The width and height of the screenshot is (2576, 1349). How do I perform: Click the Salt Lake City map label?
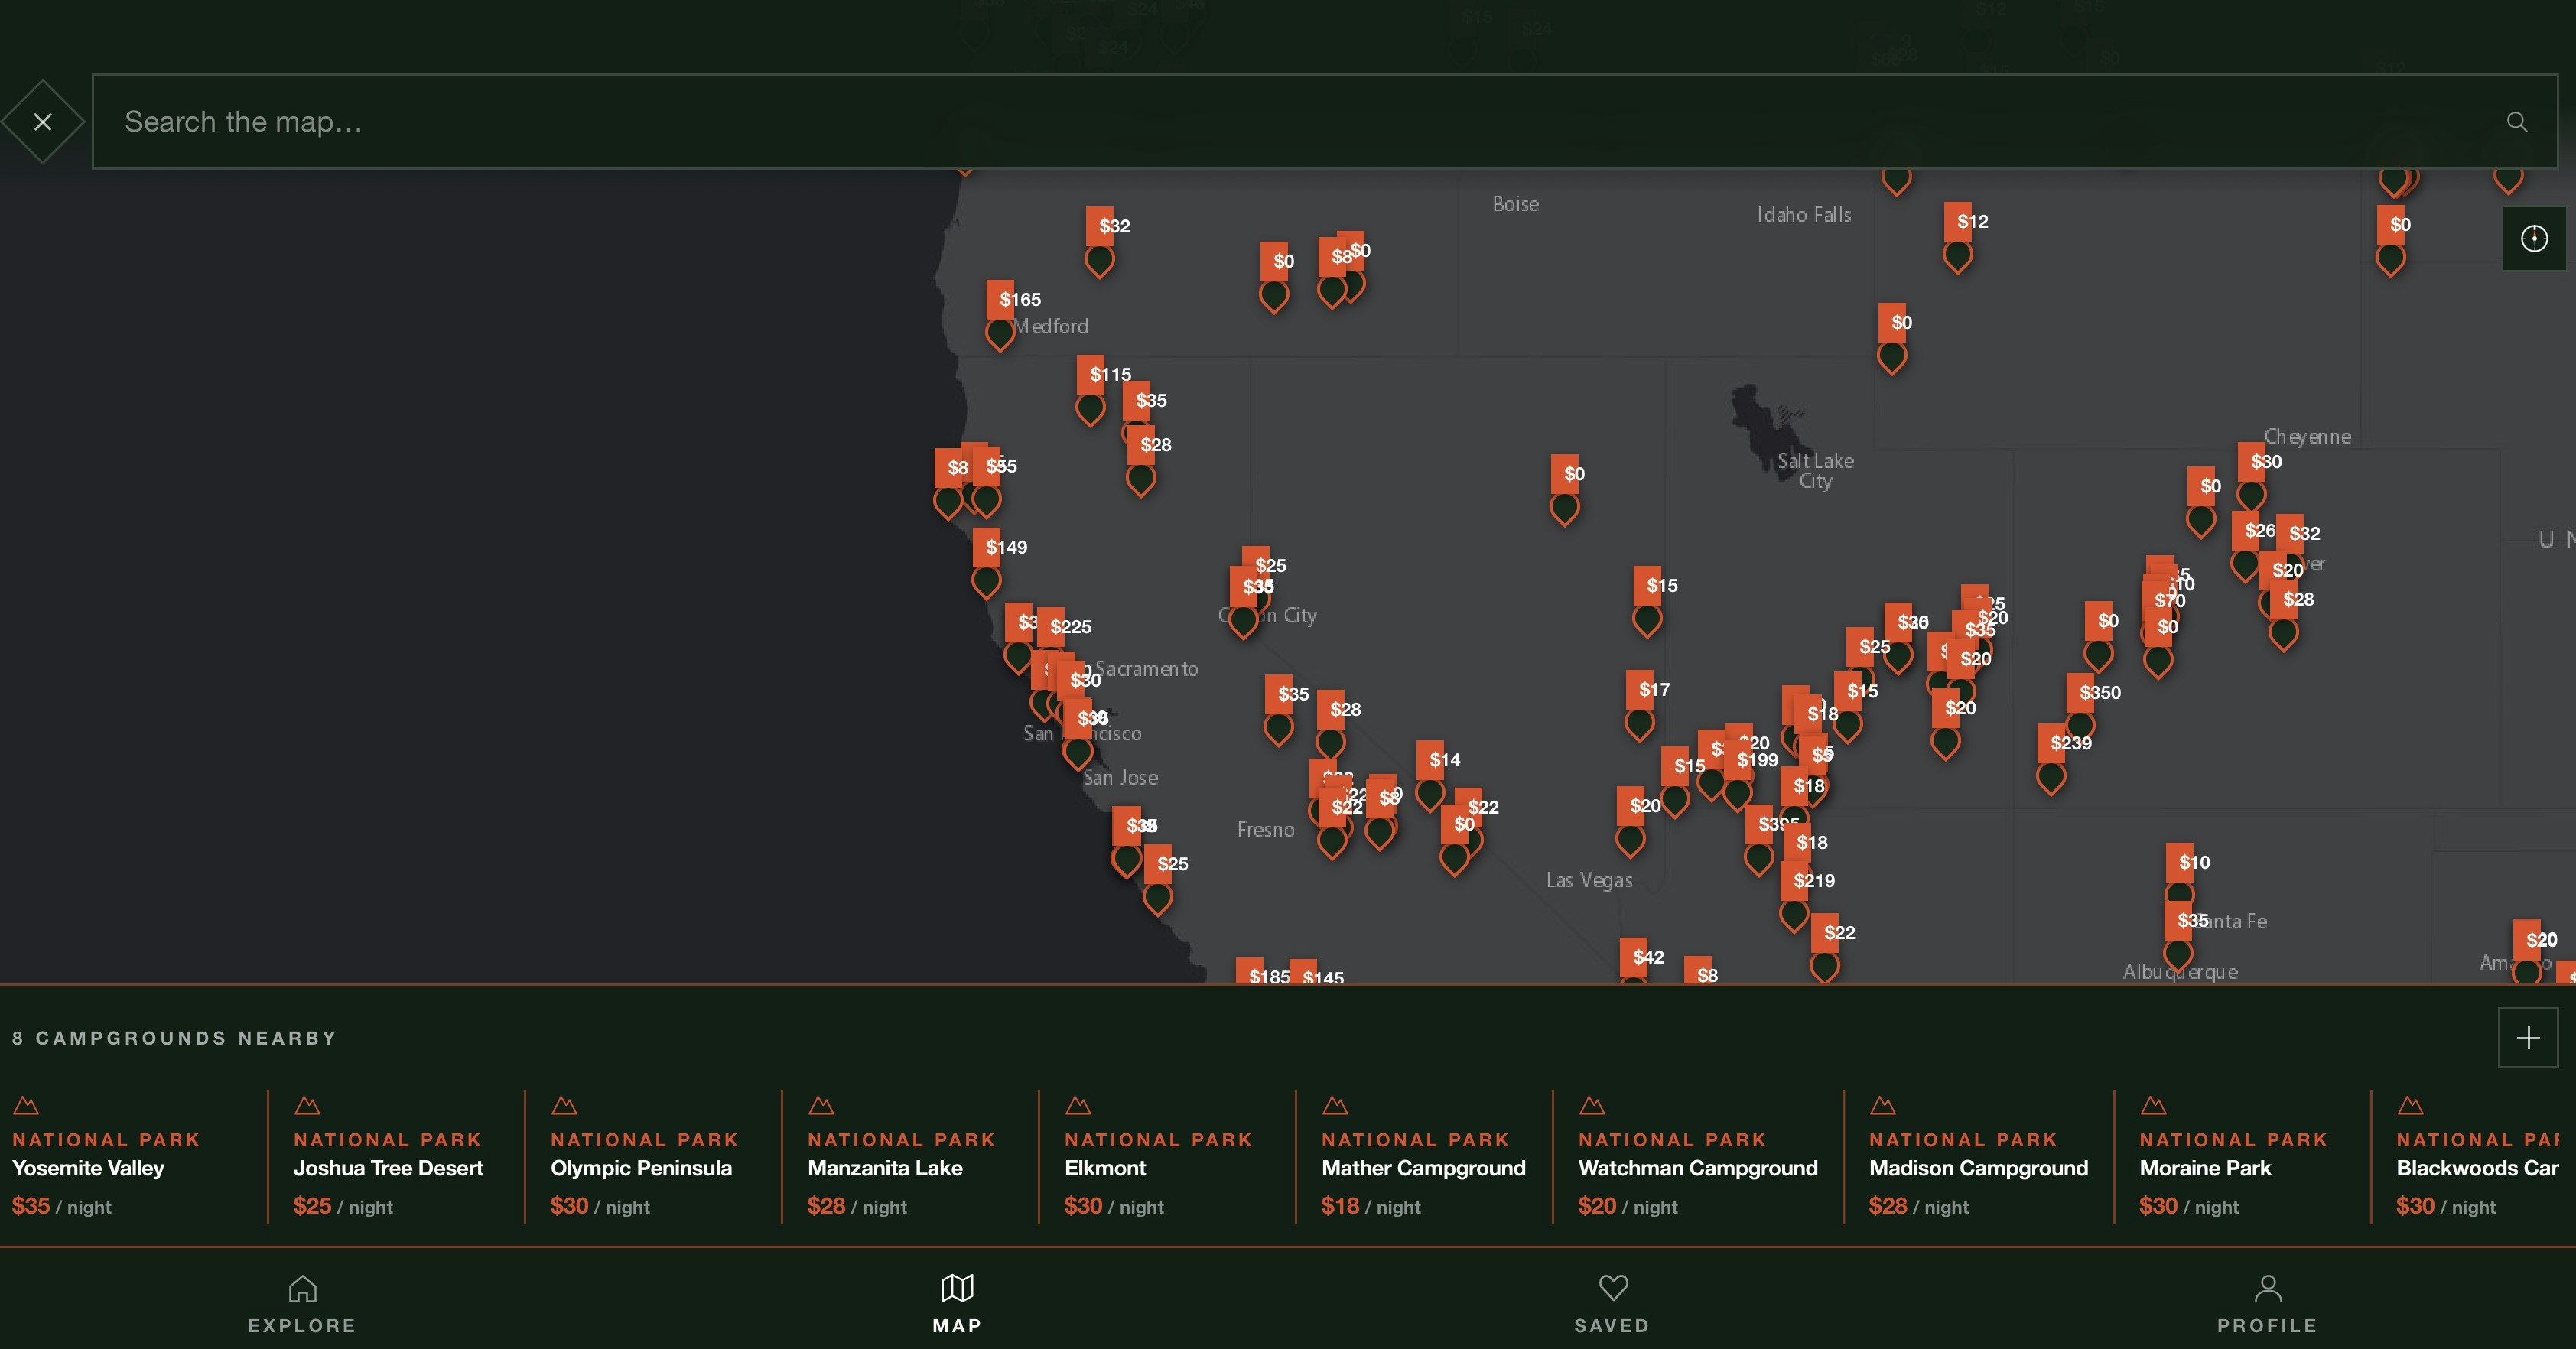(x=1815, y=471)
